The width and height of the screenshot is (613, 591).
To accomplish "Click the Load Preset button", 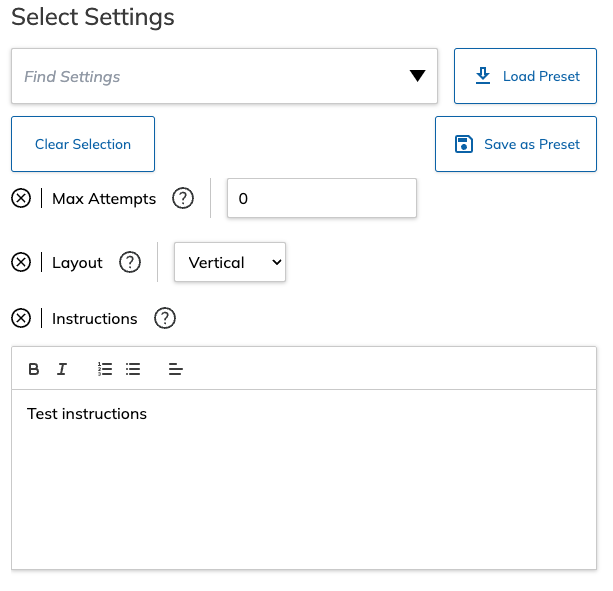I will (x=525, y=76).
